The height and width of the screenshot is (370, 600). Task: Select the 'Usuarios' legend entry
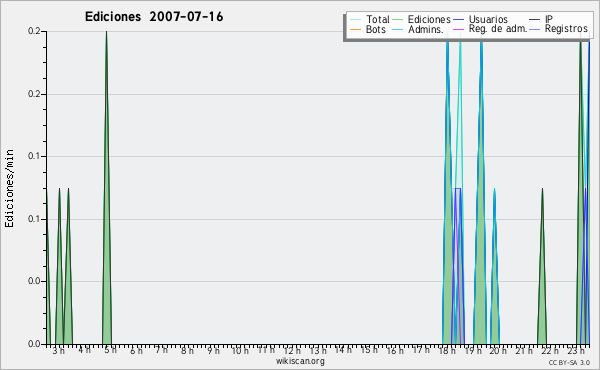[x=481, y=19]
